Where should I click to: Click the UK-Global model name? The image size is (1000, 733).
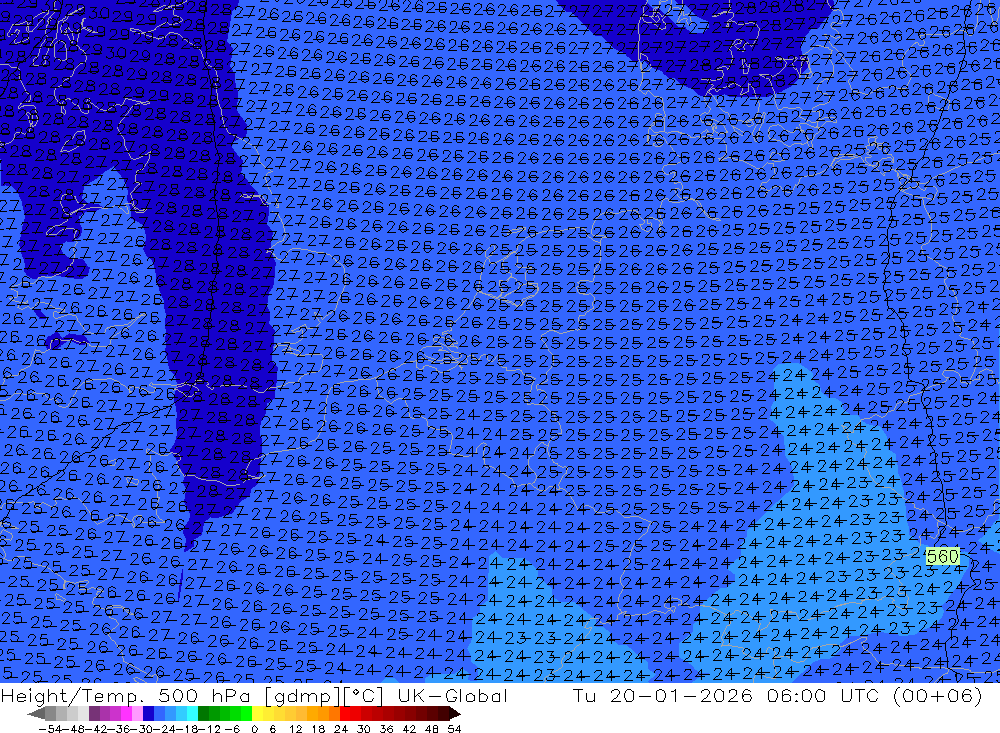click(452, 695)
